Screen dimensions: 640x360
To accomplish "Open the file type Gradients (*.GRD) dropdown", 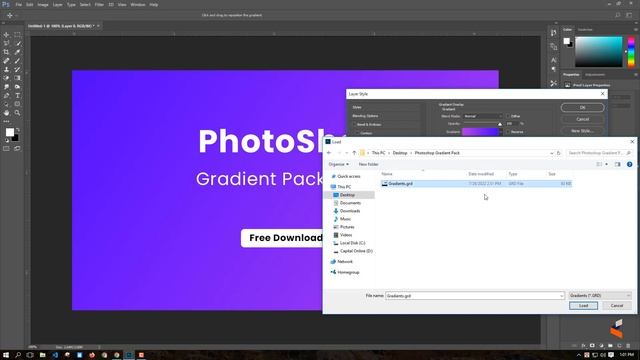I will (600, 296).
